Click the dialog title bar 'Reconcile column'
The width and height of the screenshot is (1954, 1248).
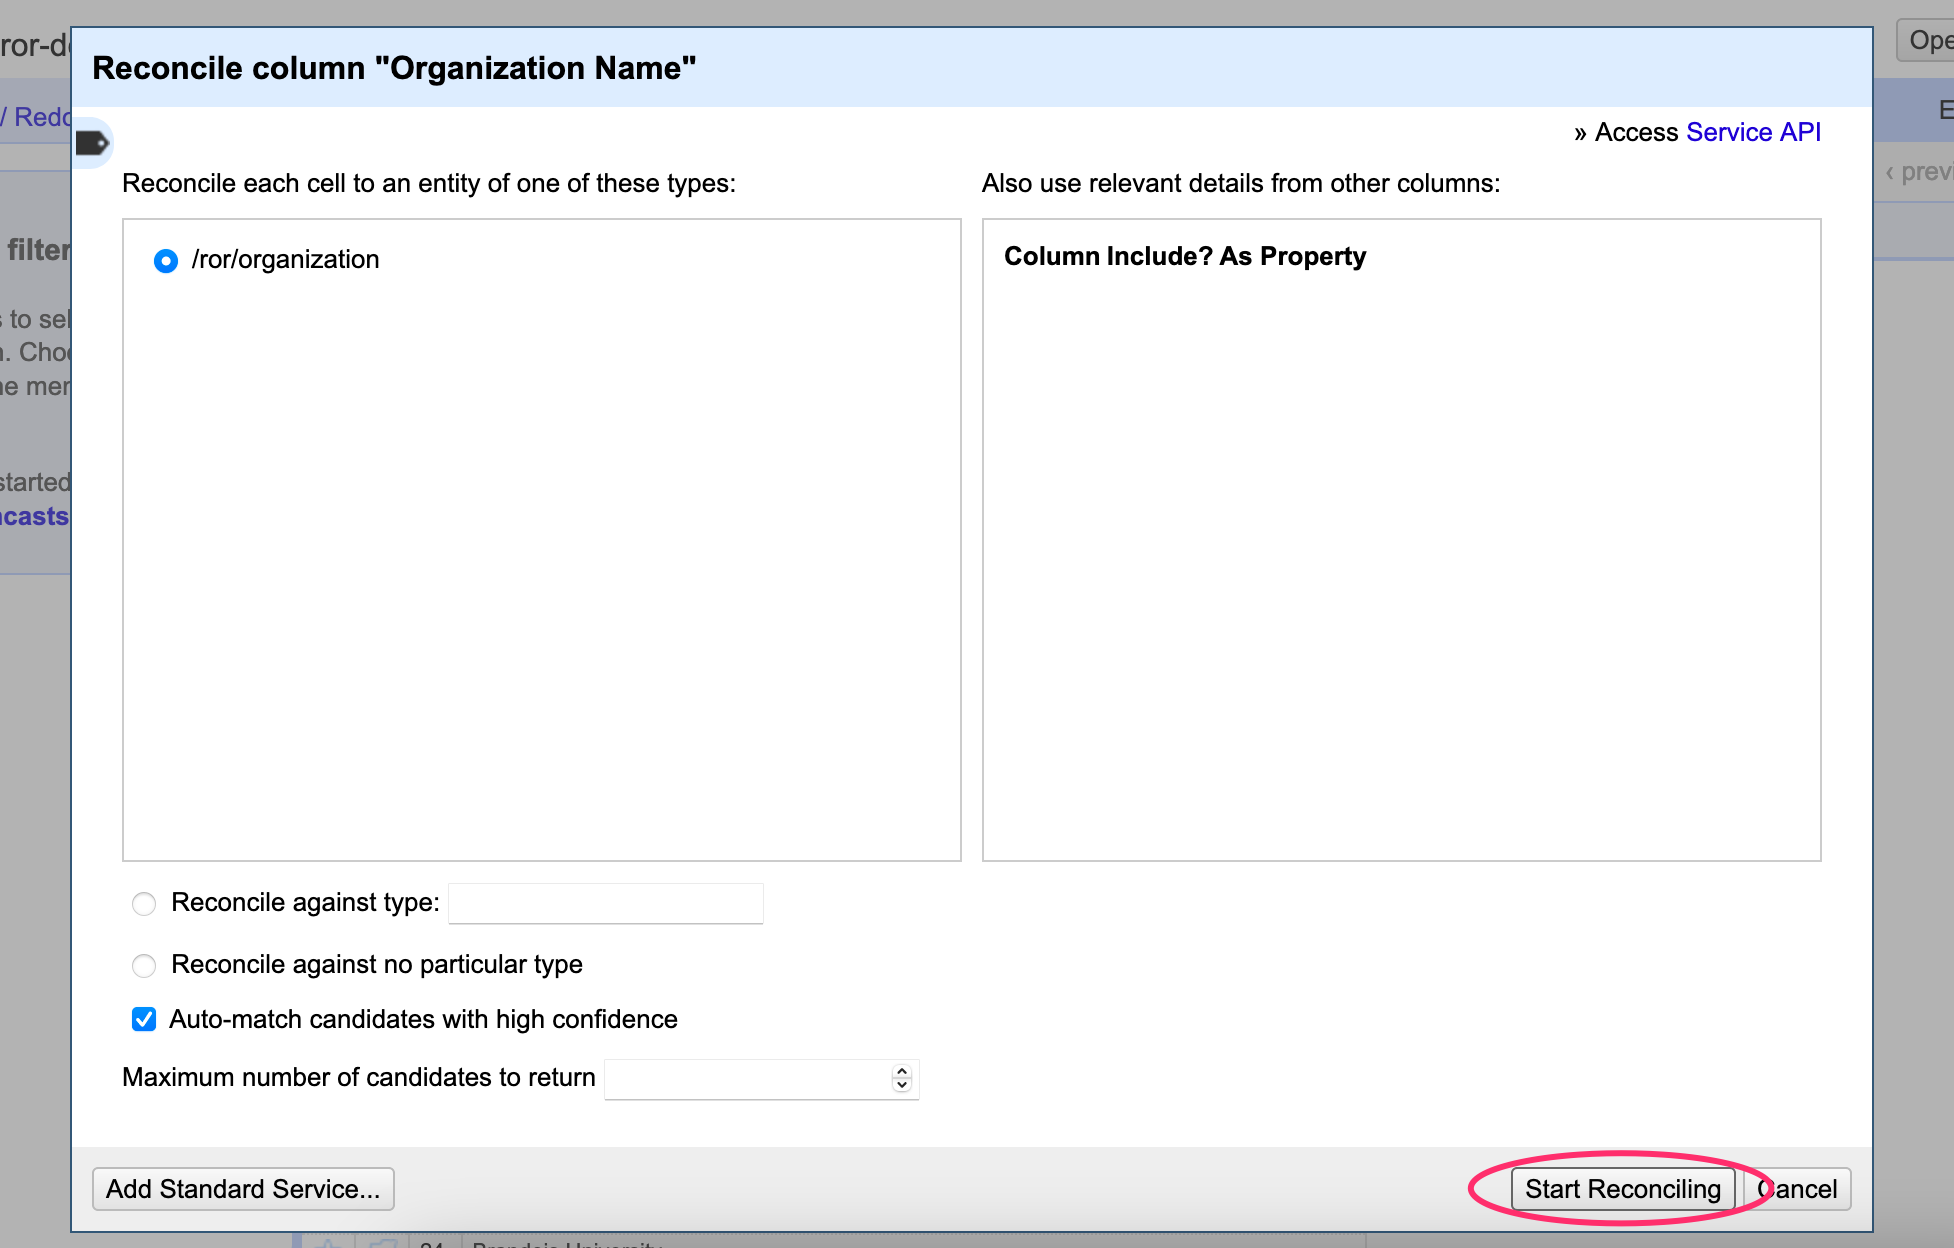pos(394,68)
